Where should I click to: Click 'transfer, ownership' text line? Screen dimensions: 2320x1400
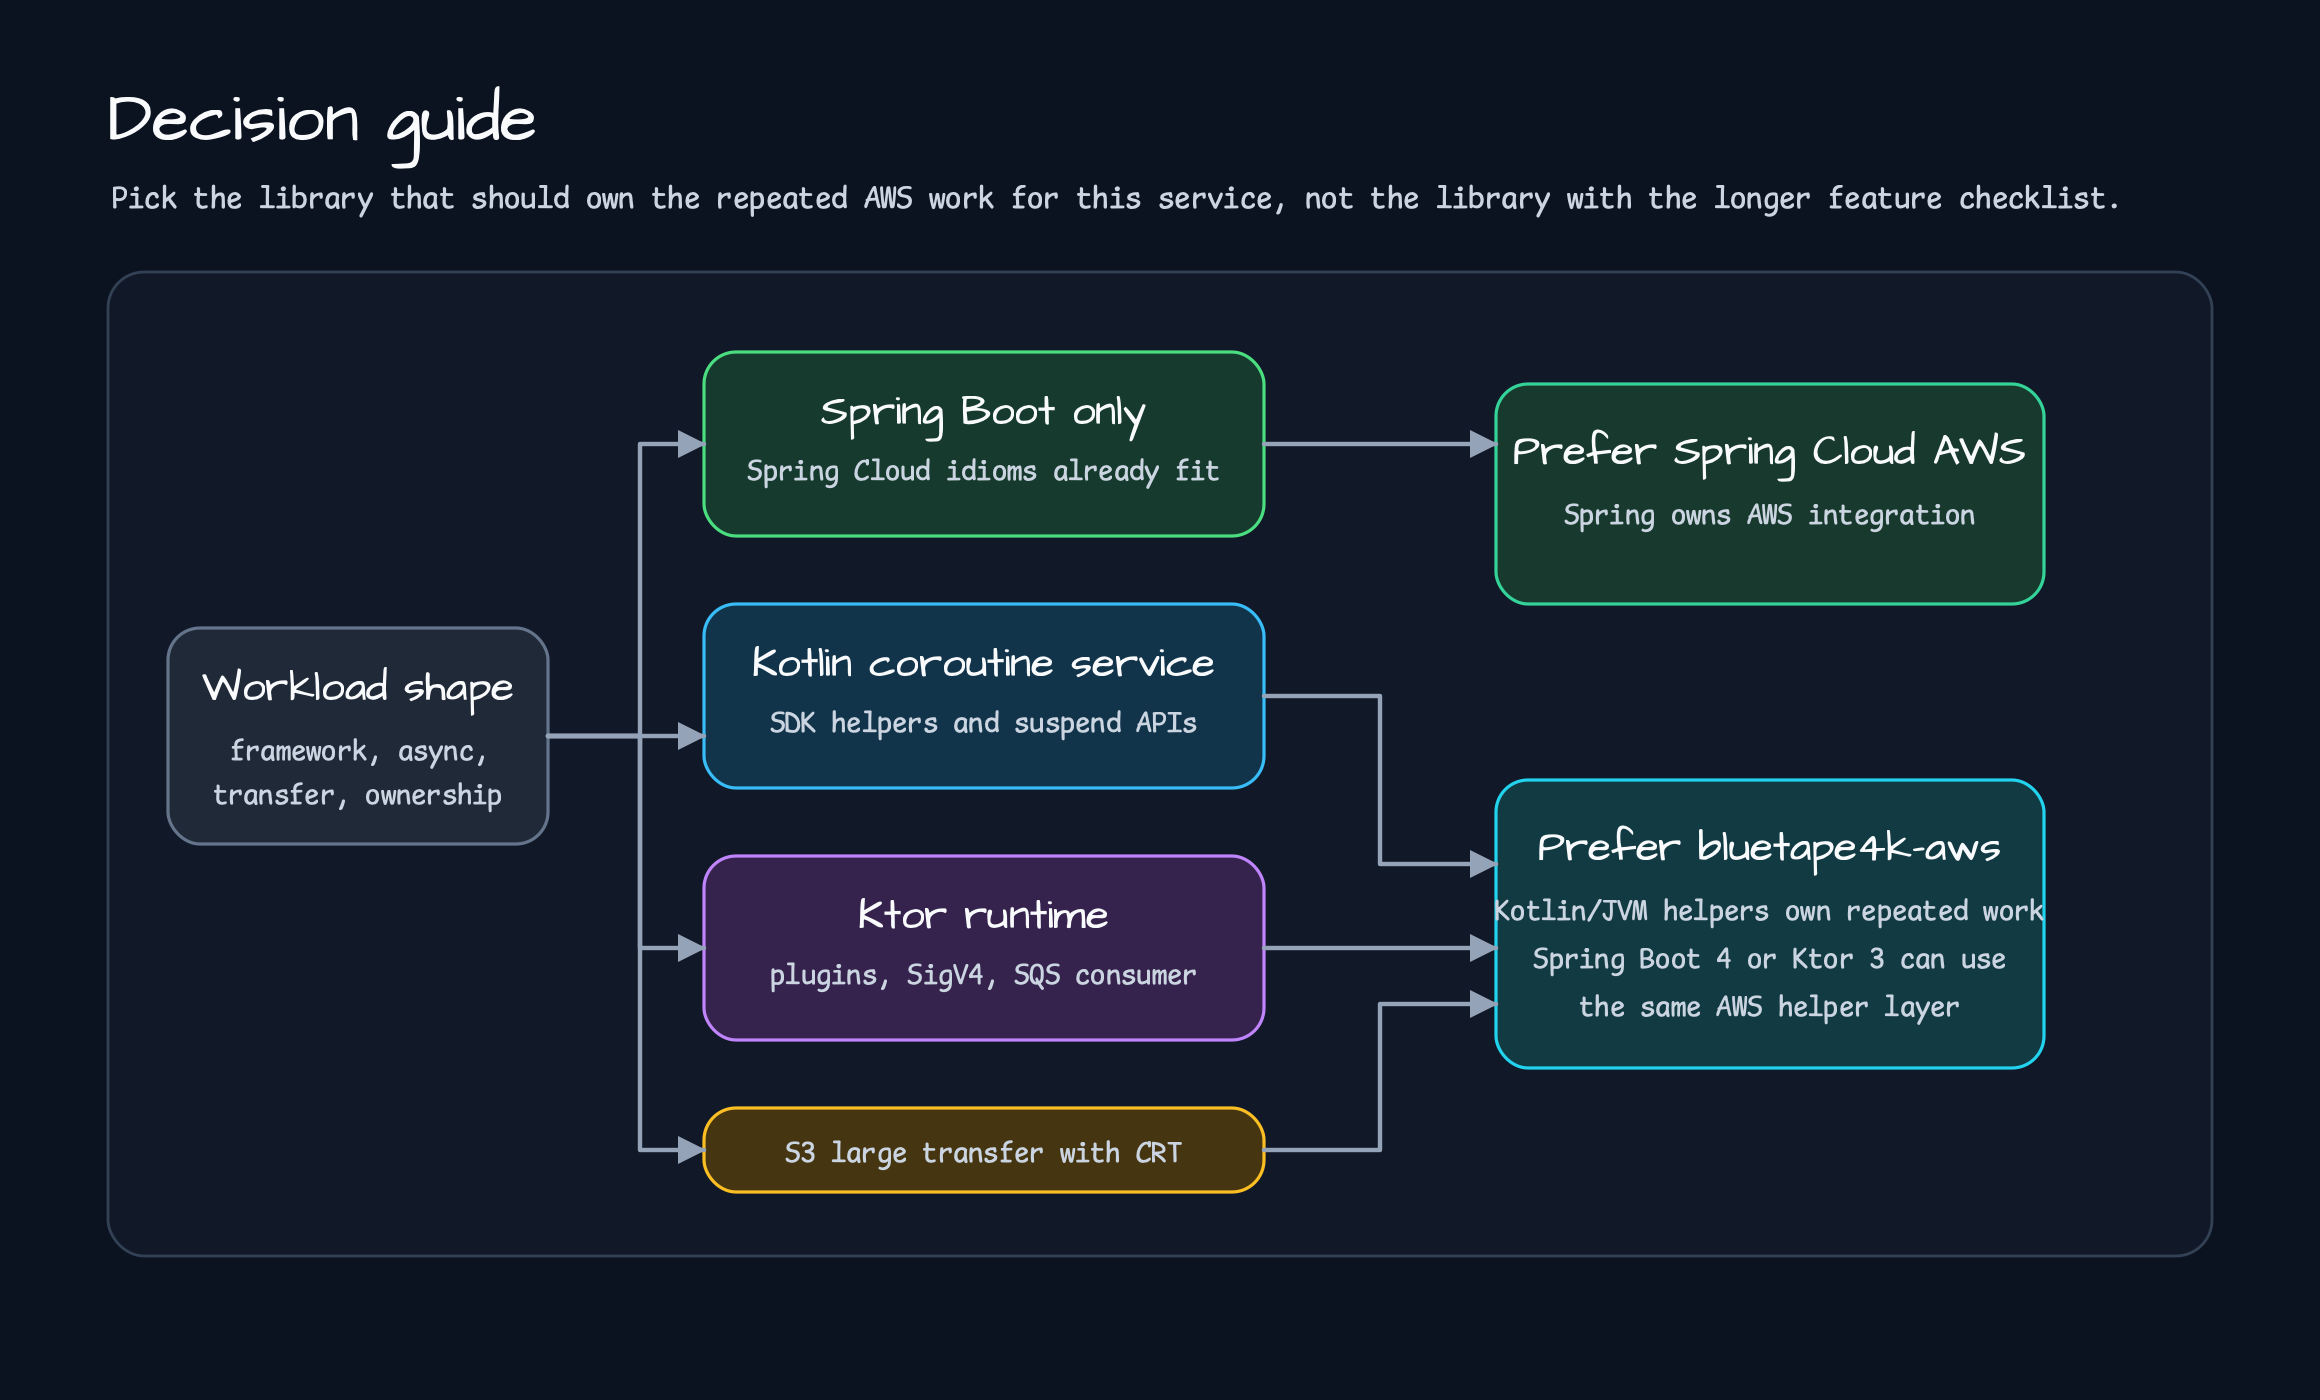click(358, 795)
